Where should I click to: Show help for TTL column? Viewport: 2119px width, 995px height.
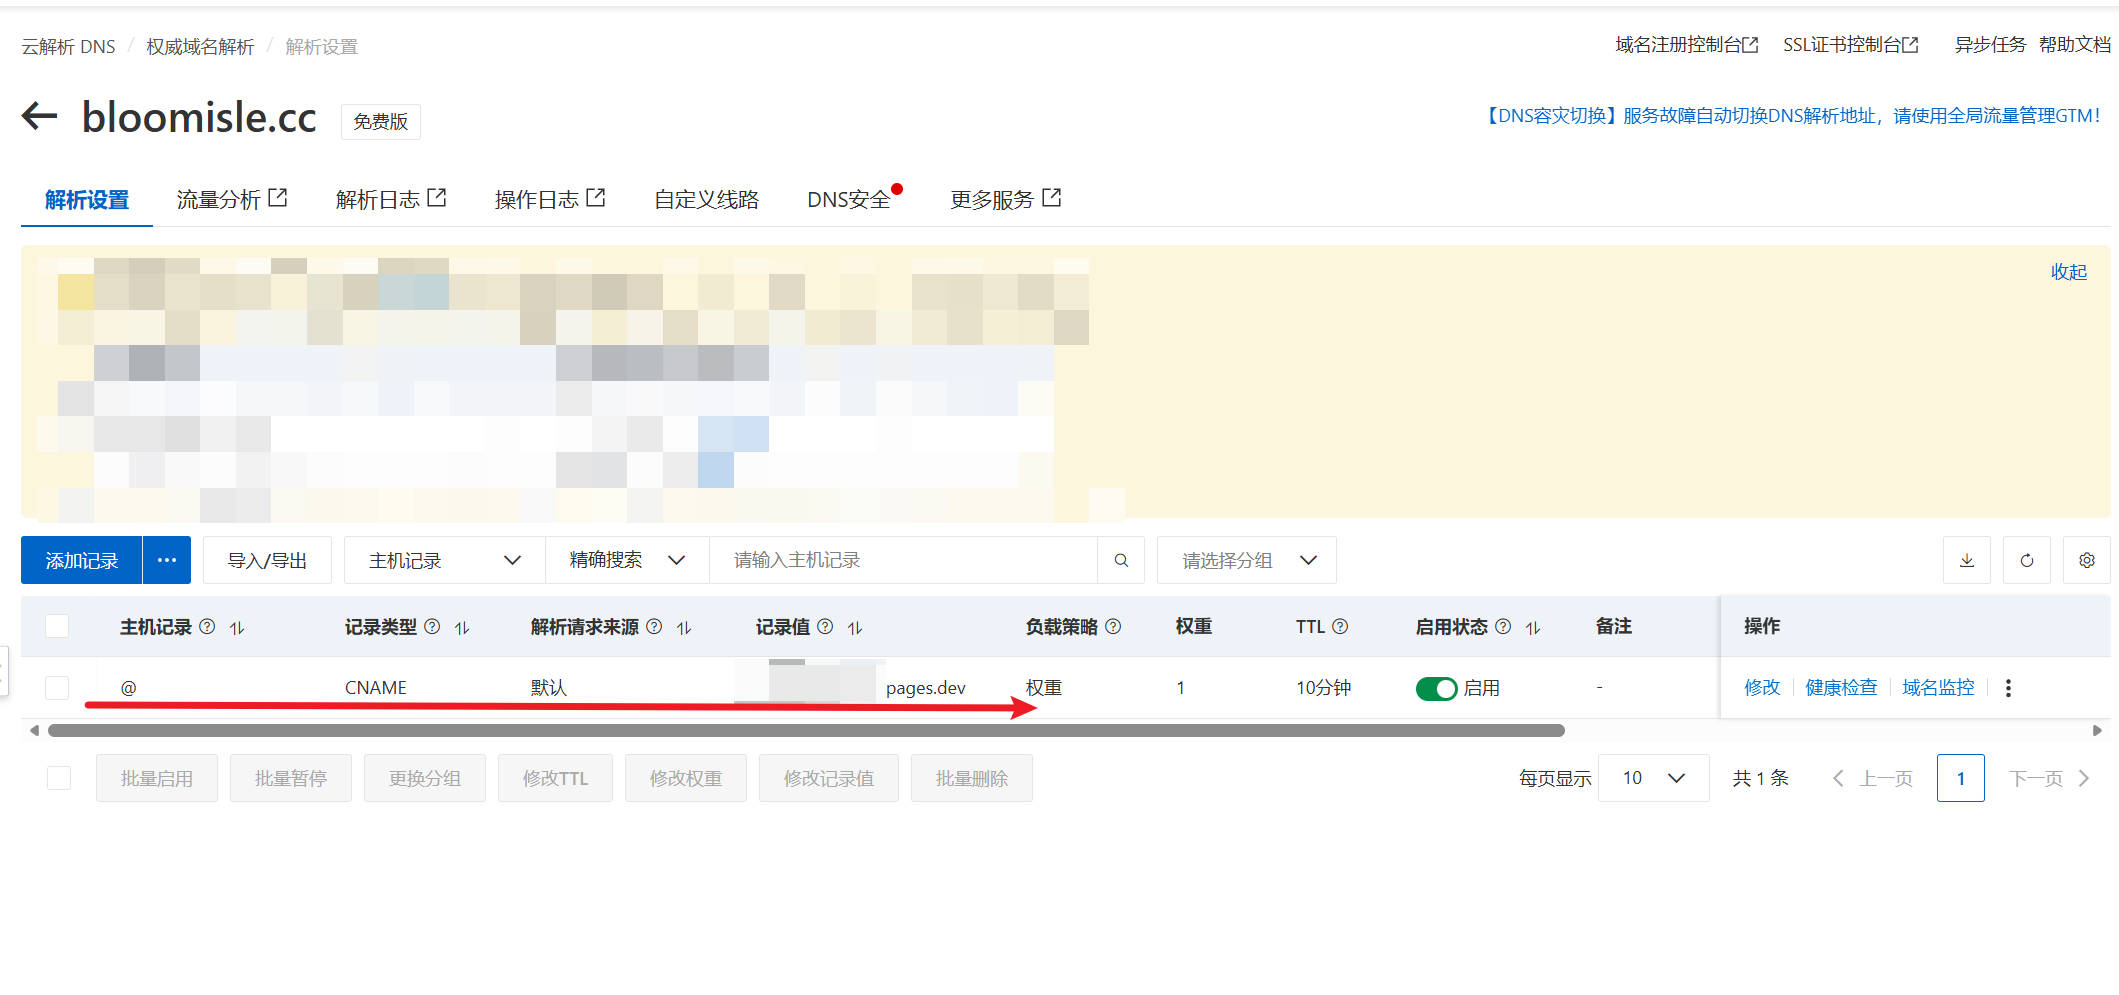coord(1340,627)
